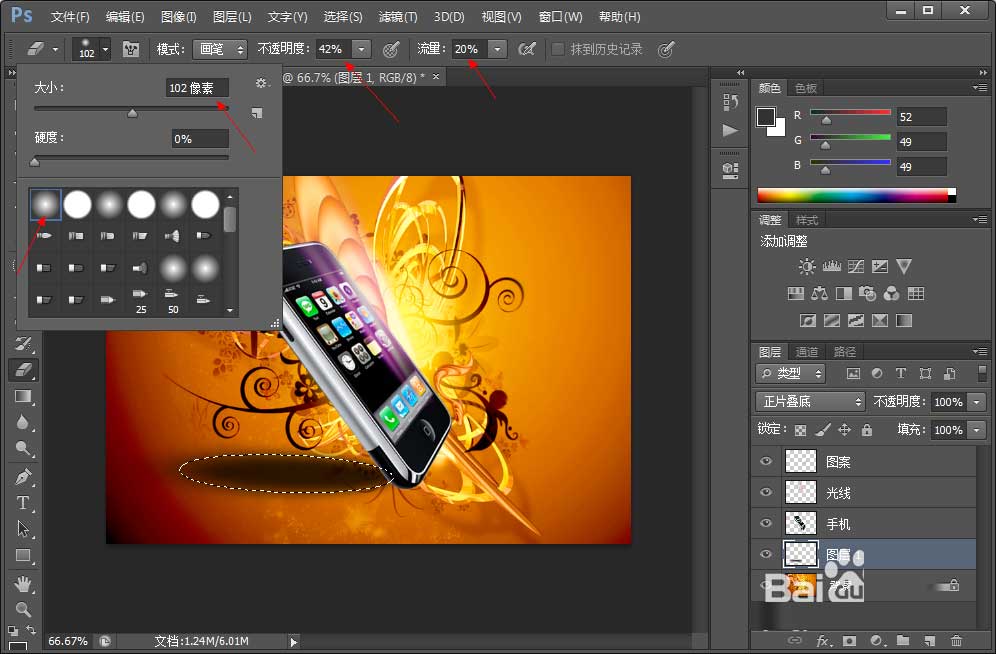Switch to the 色板 tab

click(x=805, y=88)
